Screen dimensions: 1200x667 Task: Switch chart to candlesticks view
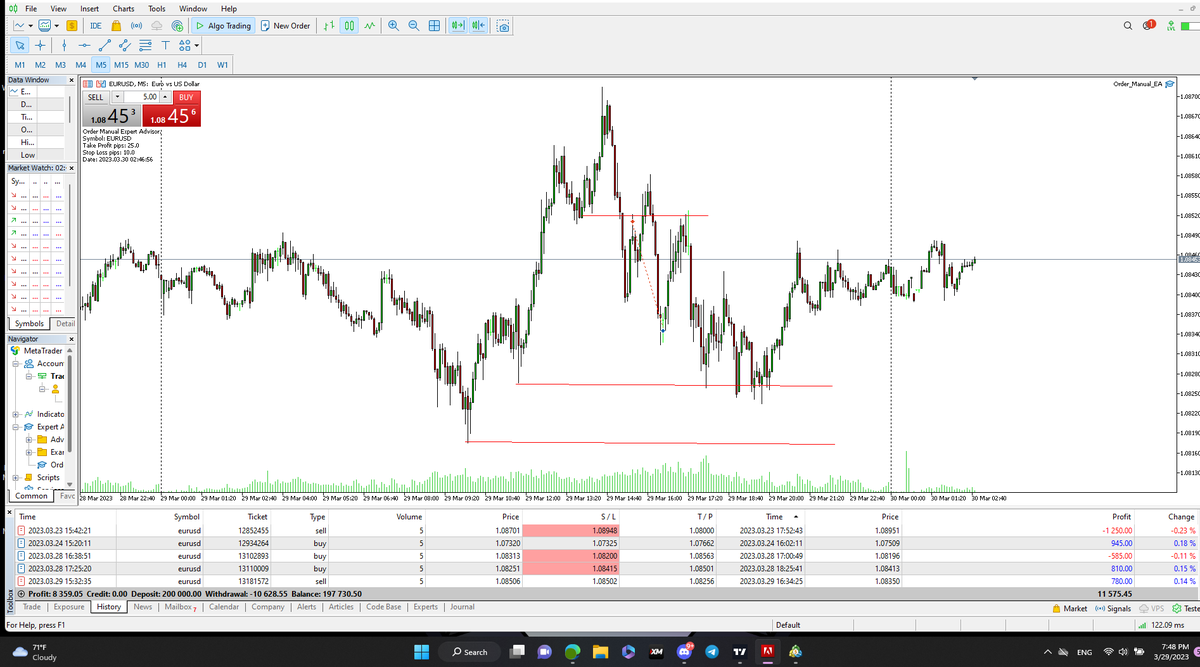click(350, 25)
